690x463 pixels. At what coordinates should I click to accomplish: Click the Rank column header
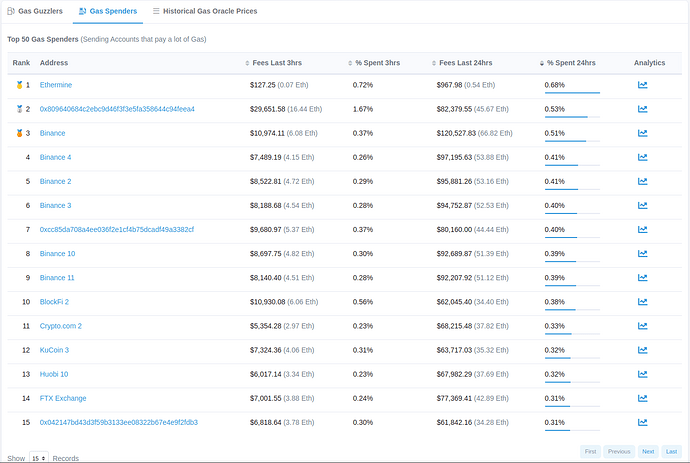pyautogui.click(x=21, y=63)
